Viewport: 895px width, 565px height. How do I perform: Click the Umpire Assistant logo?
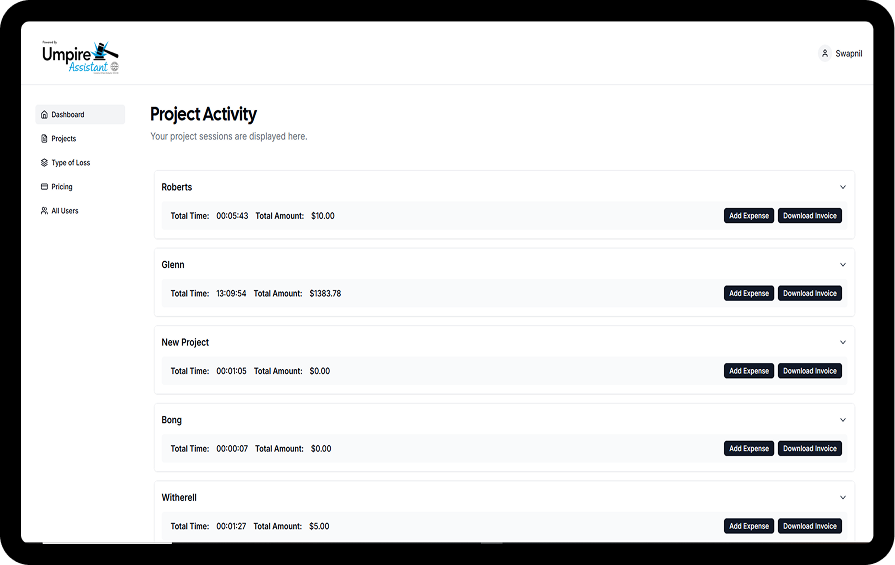pos(81,55)
